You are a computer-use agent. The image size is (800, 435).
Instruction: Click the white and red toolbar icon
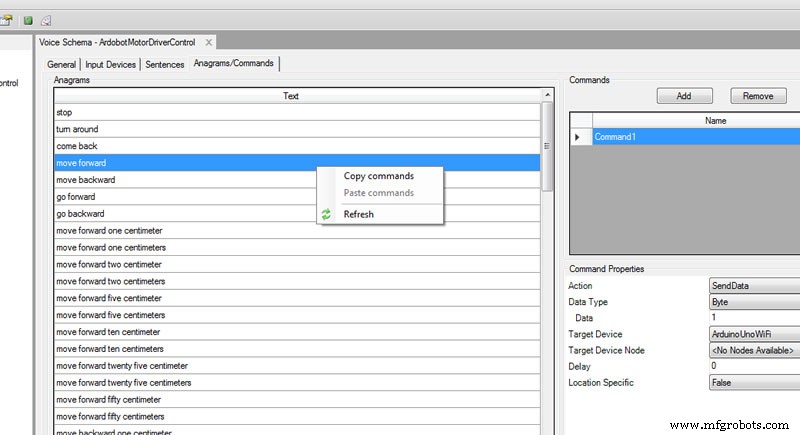point(46,20)
